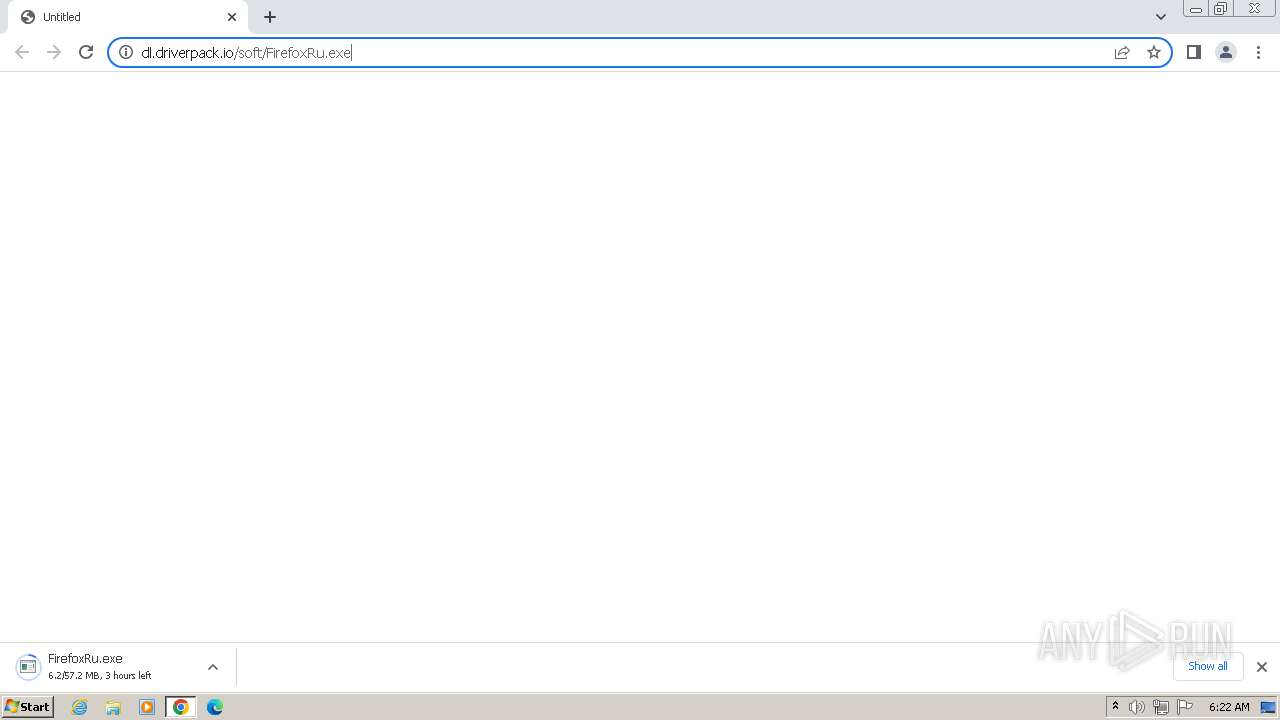Show all downloads

pyautogui.click(x=1208, y=666)
